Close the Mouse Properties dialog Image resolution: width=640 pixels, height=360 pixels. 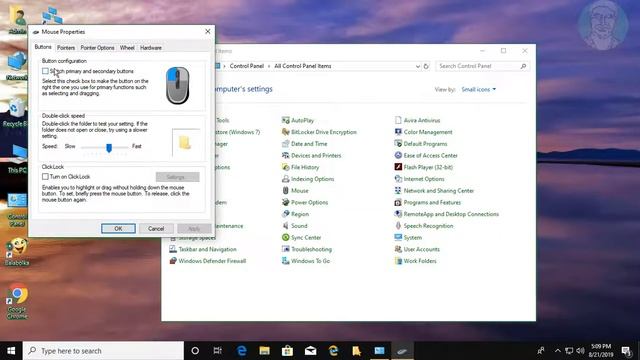coord(208,31)
